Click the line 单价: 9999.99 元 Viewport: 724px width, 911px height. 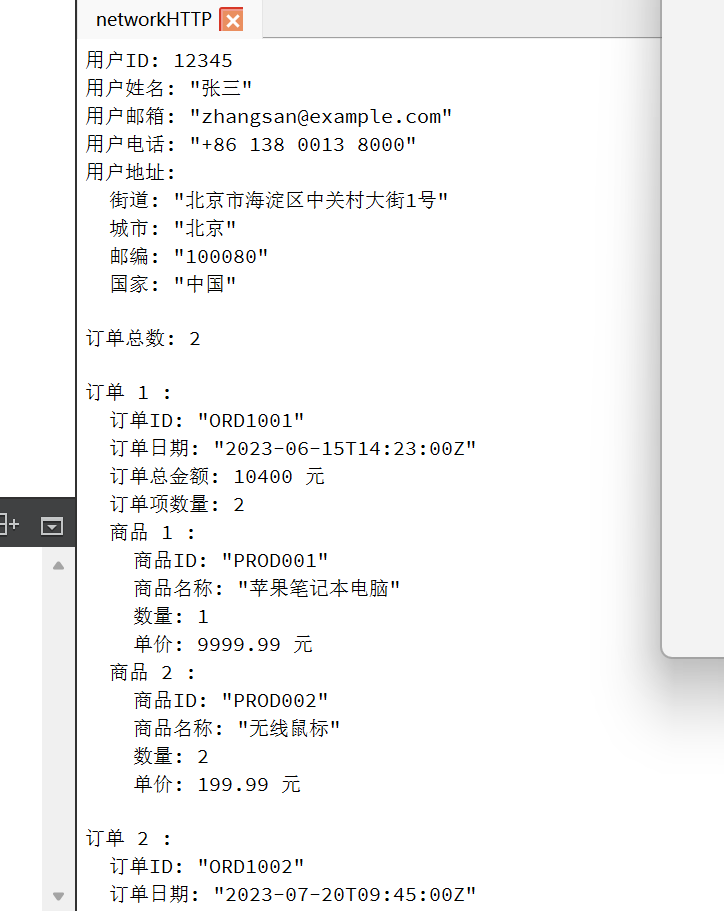[x=223, y=644]
